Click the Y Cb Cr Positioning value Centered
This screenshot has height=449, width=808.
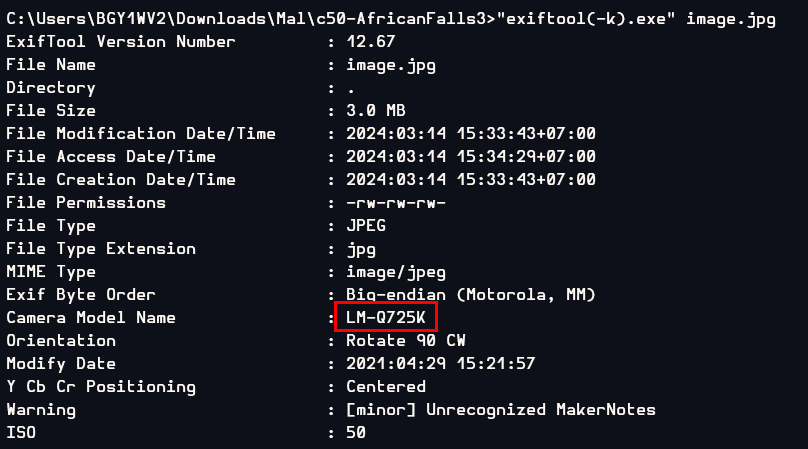click(386, 387)
